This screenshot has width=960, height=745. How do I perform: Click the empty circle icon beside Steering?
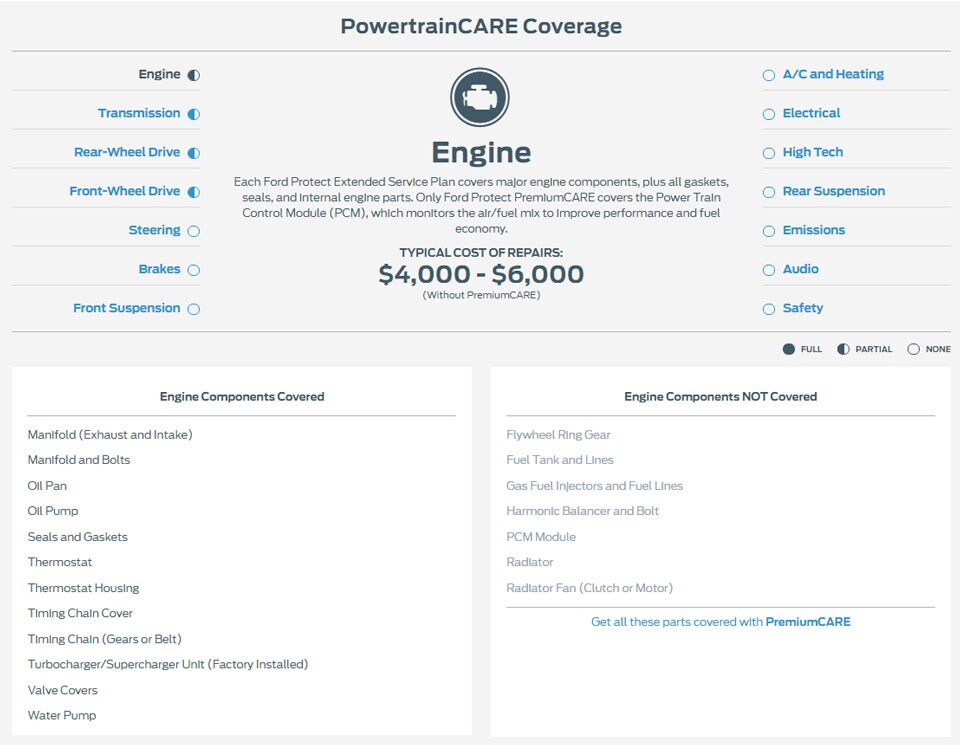193,231
